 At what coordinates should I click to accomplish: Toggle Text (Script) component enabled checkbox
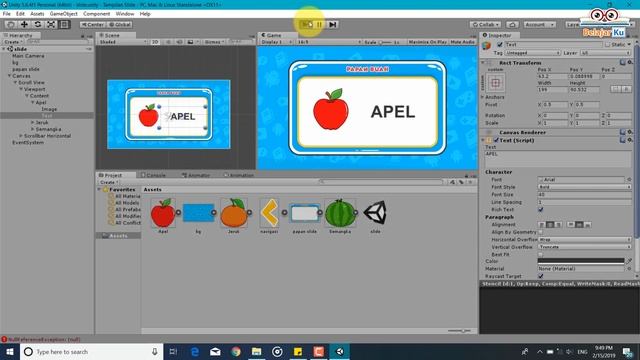pyautogui.click(x=496, y=140)
